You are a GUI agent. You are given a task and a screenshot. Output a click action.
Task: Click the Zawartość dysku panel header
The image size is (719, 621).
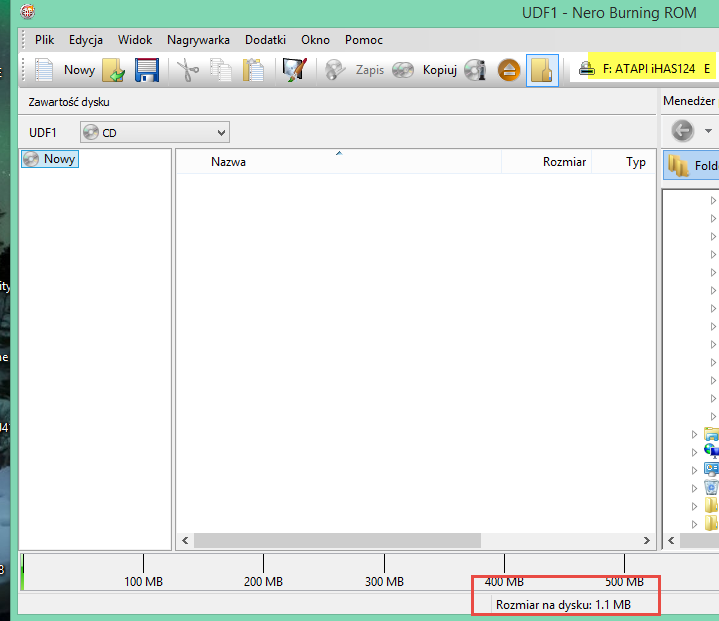coord(69,102)
